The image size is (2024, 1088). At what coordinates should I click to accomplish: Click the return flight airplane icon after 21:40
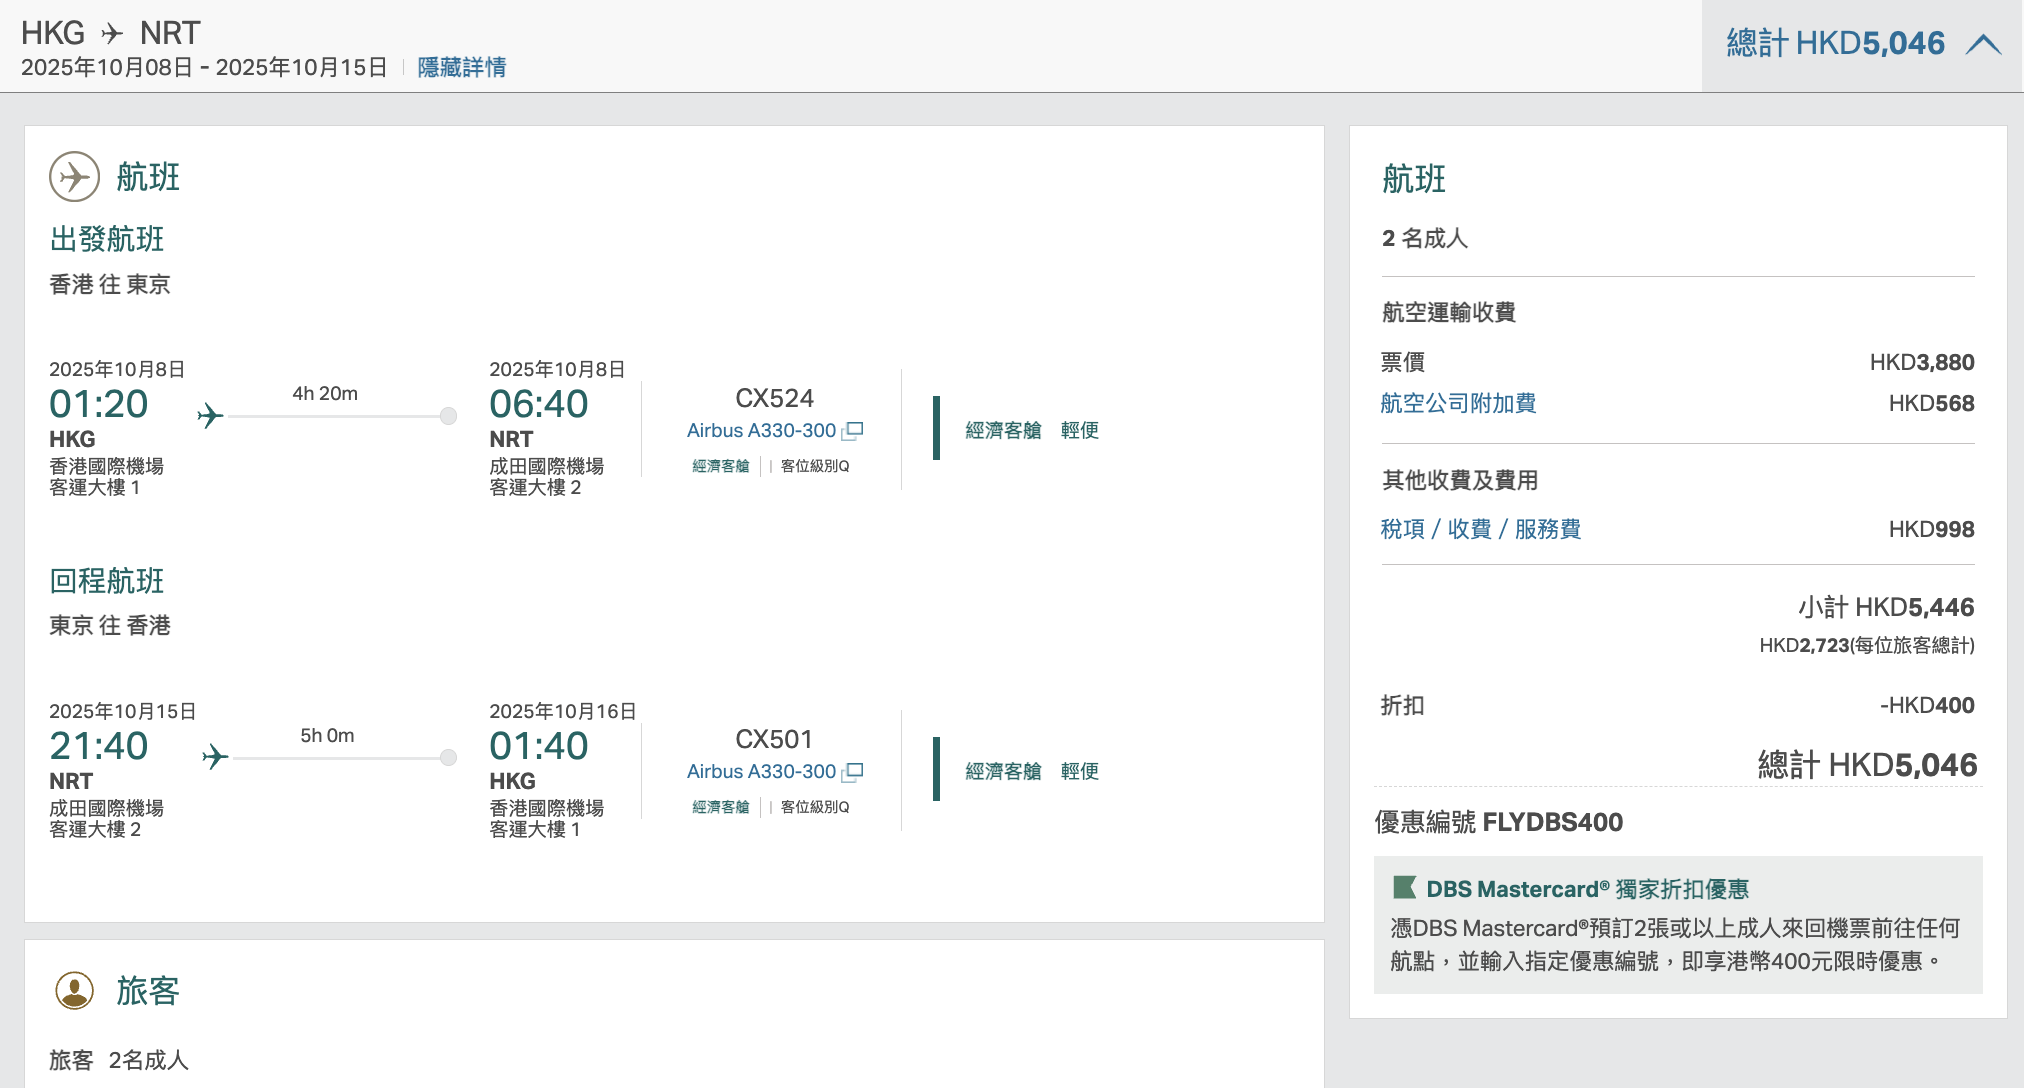pyautogui.click(x=215, y=756)
